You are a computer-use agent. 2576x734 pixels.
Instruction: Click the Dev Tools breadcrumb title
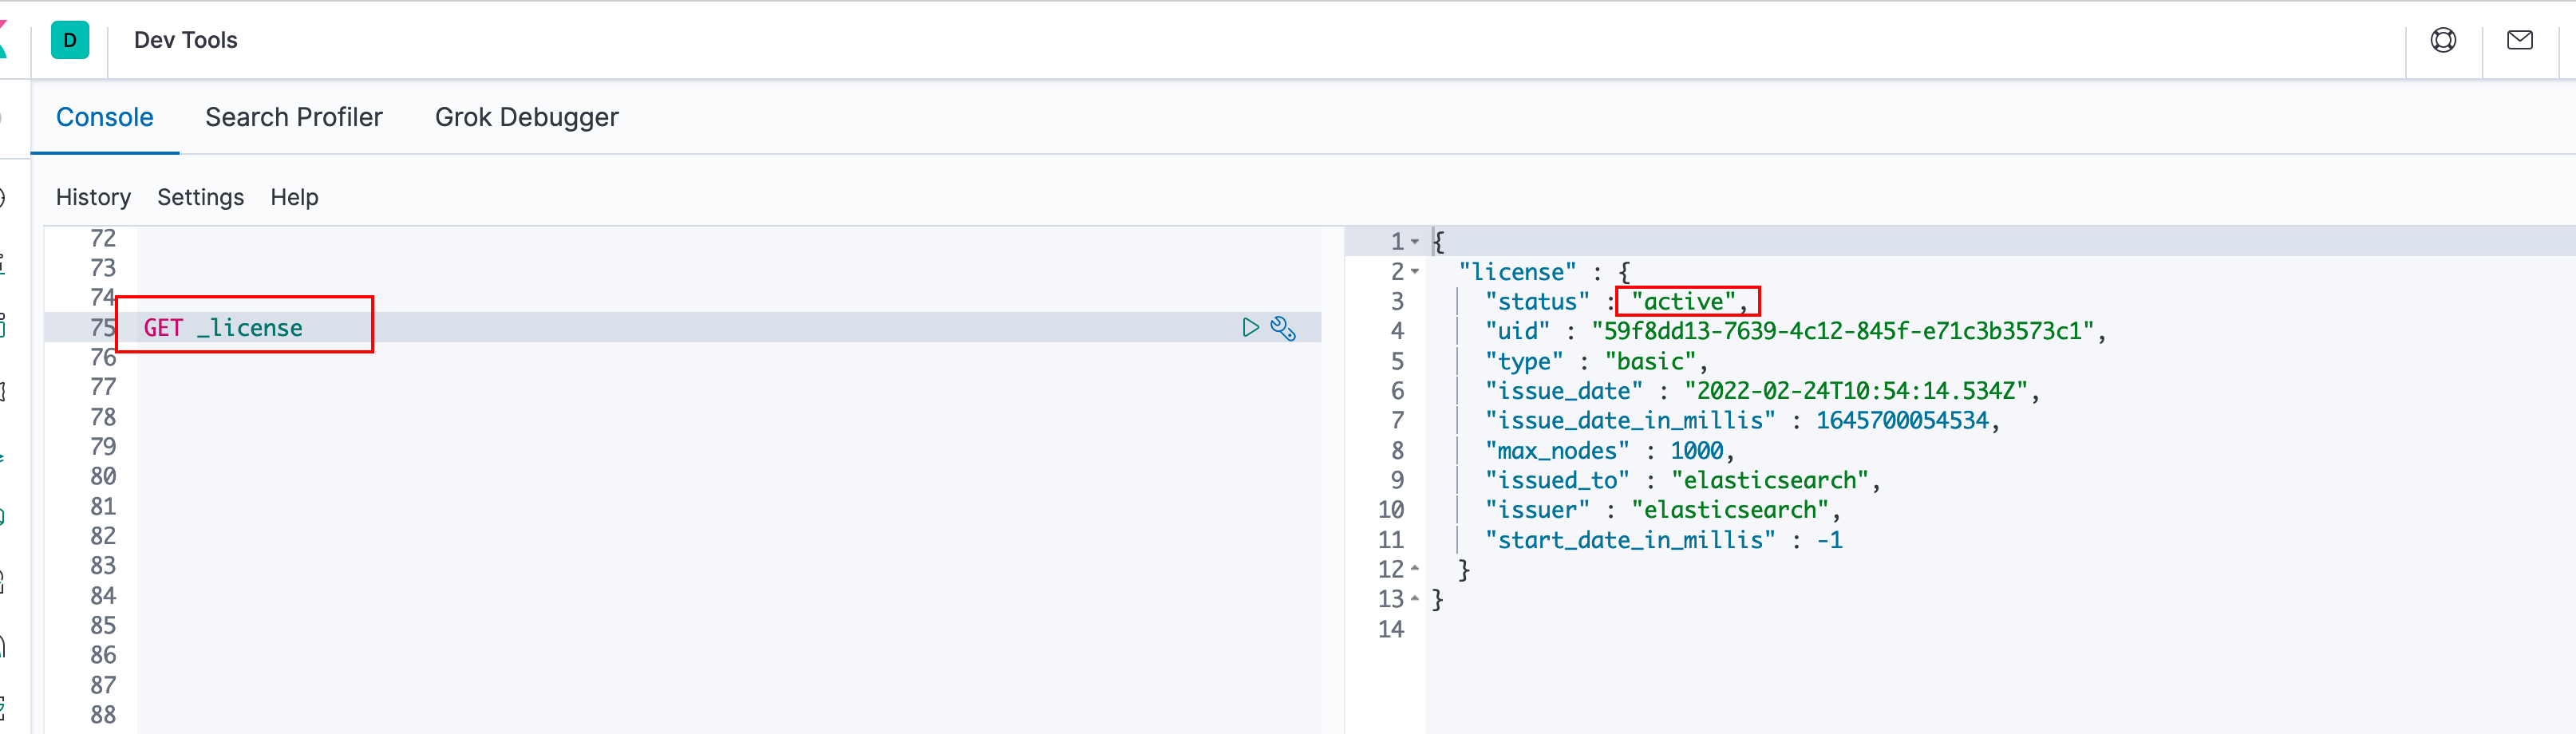click(185, 40)
